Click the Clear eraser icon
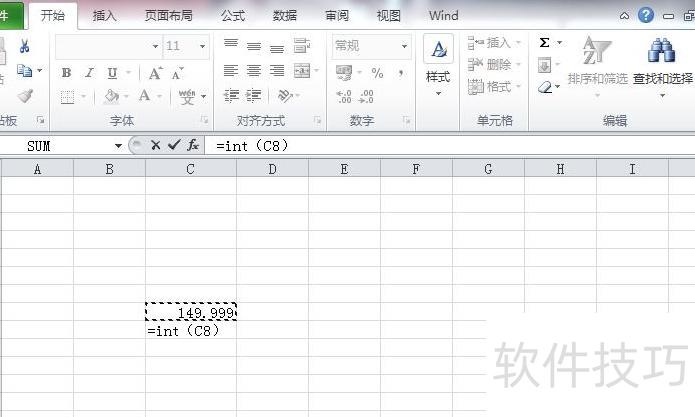 [x=545, y=87]
